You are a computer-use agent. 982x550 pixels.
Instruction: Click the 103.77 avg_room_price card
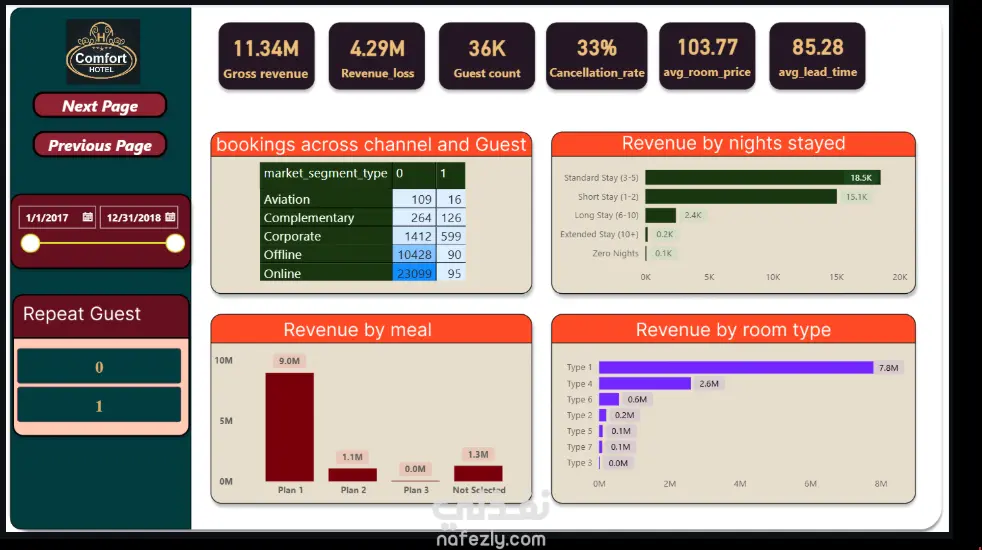[707, 56]
